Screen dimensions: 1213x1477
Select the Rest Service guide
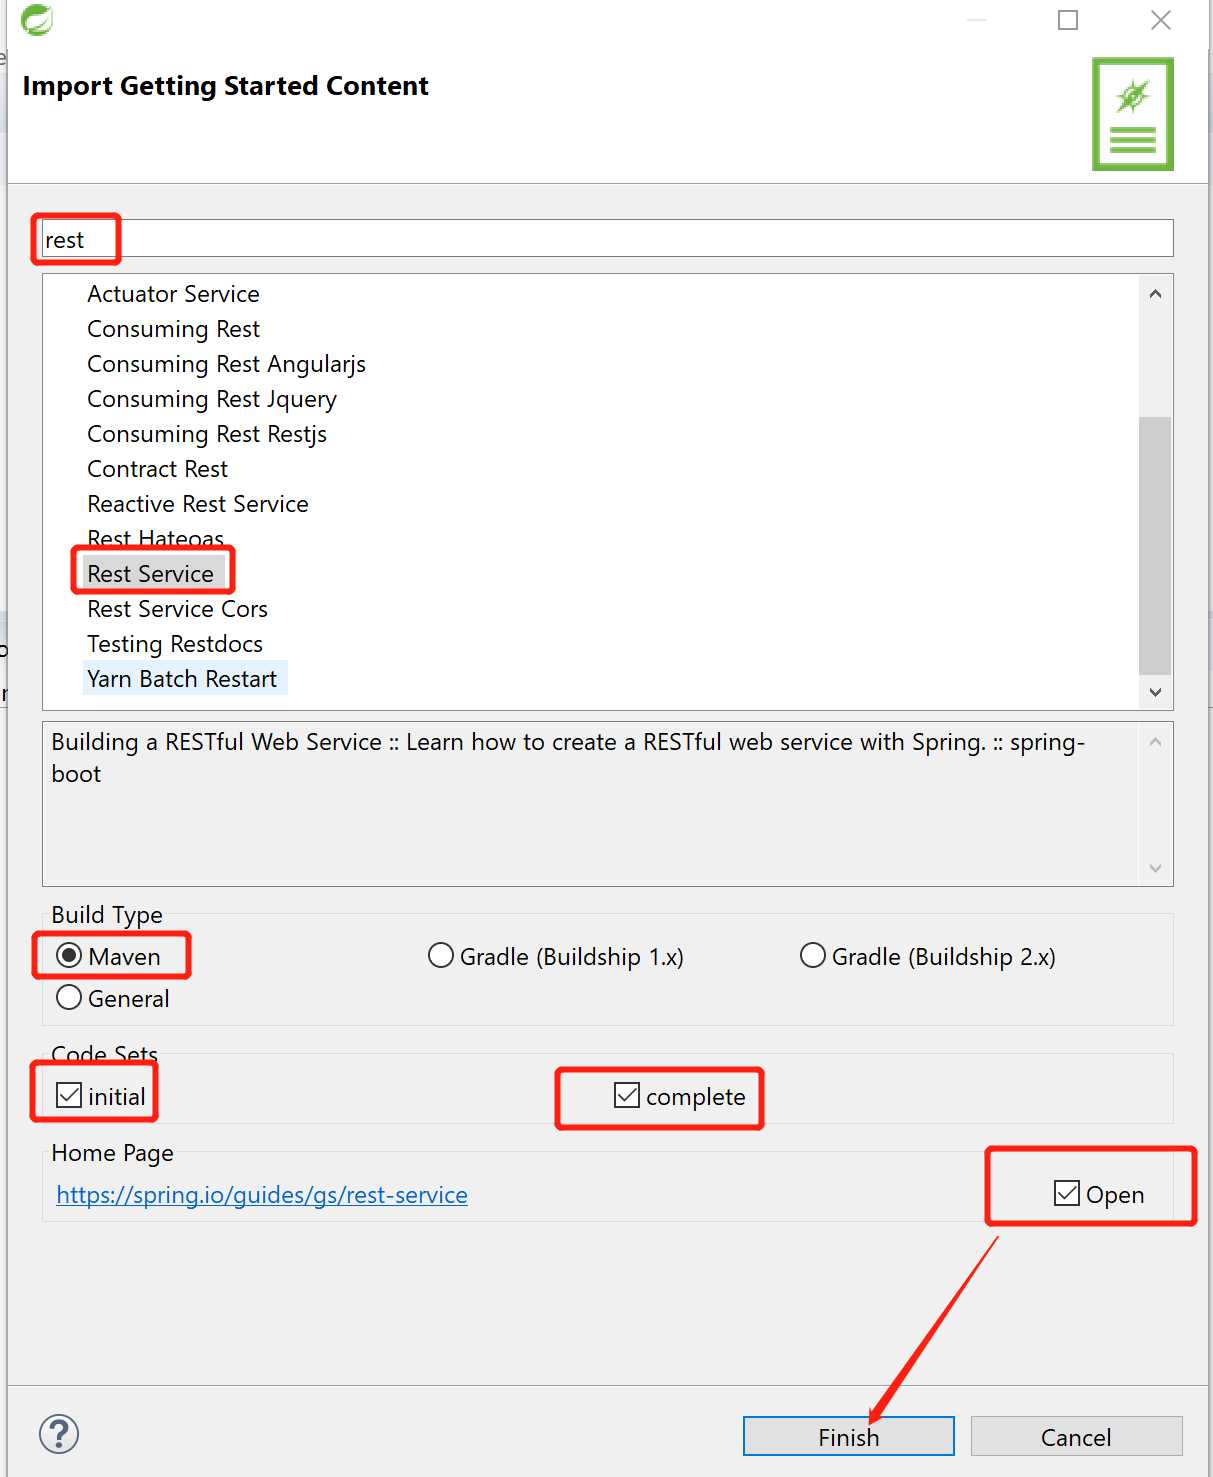(x=150, y=574)
